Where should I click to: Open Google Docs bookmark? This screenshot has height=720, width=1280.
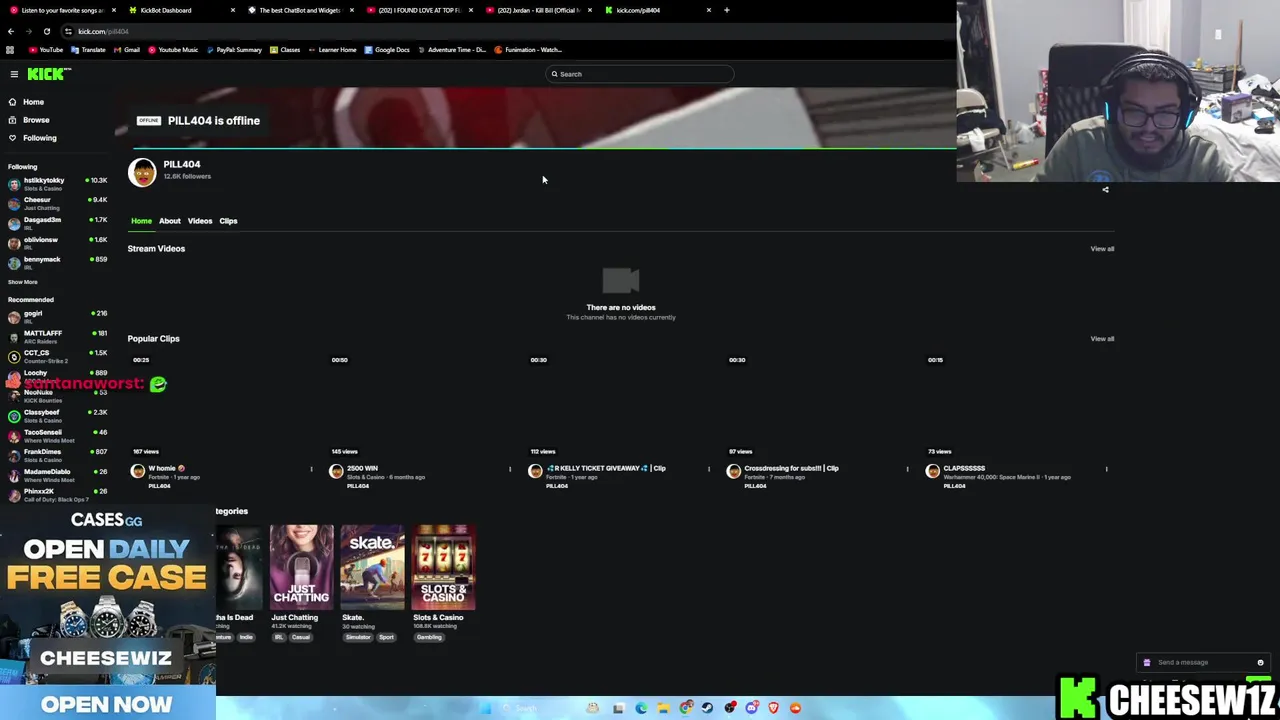coord(387,50)
